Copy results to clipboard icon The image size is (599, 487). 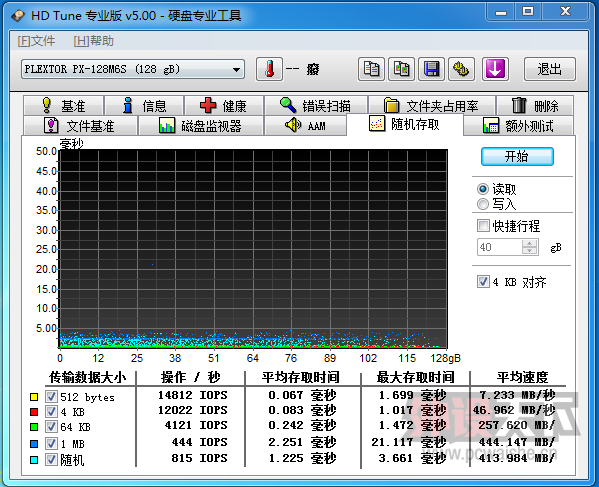coord(371,69)
